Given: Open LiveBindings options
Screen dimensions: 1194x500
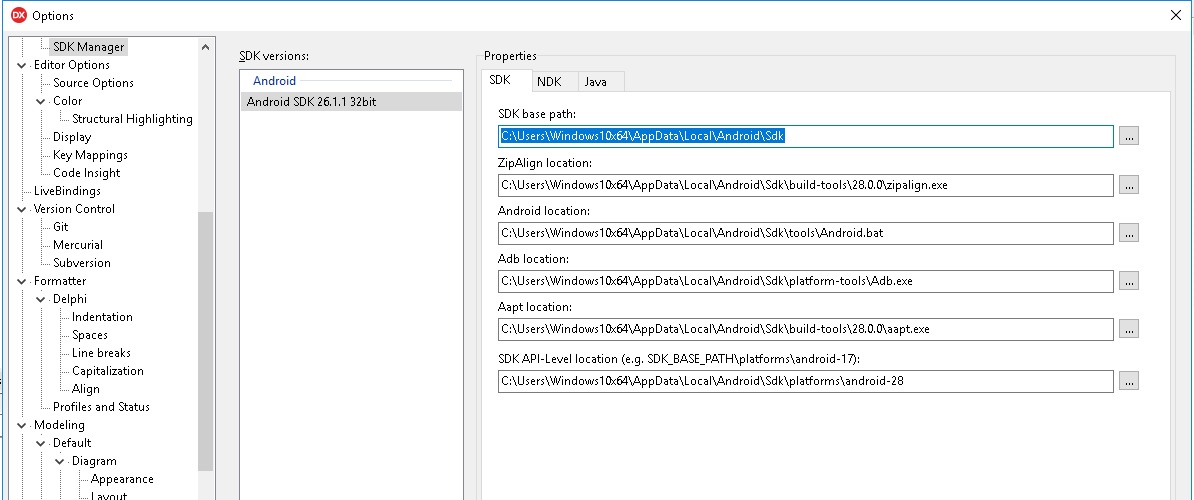Looking at the screenshot, I should point(67,191).
